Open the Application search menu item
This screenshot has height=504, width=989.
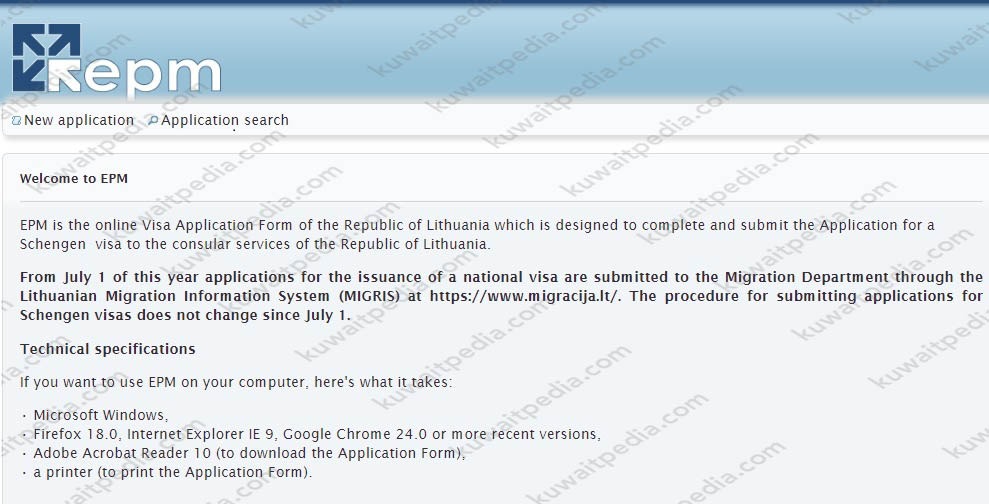click(225, 120)
